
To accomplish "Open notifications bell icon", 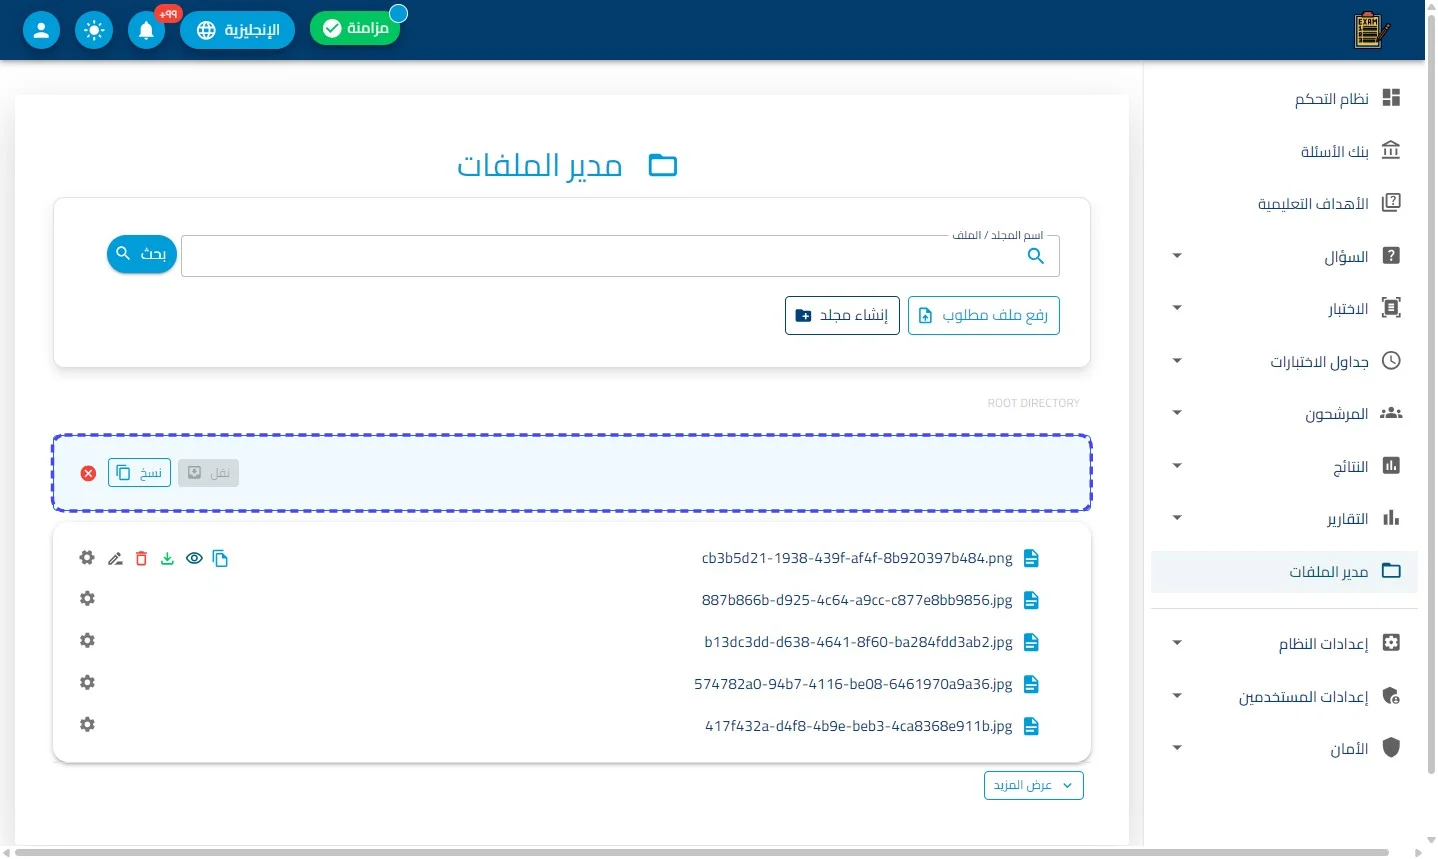I will coord(146,30).
